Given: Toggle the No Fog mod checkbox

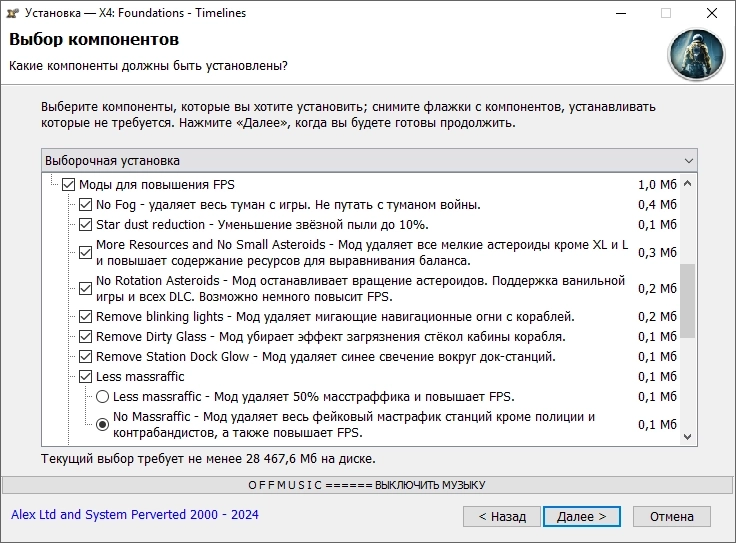Looking at the screenshot, I should tap(85, 205).
